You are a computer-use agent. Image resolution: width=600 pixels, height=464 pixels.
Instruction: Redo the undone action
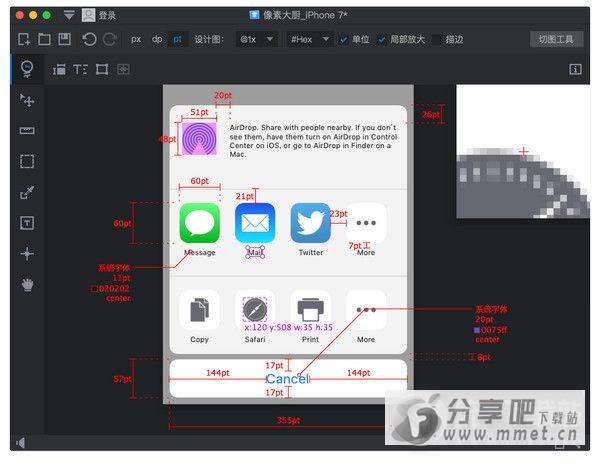[x=110, y=39]
